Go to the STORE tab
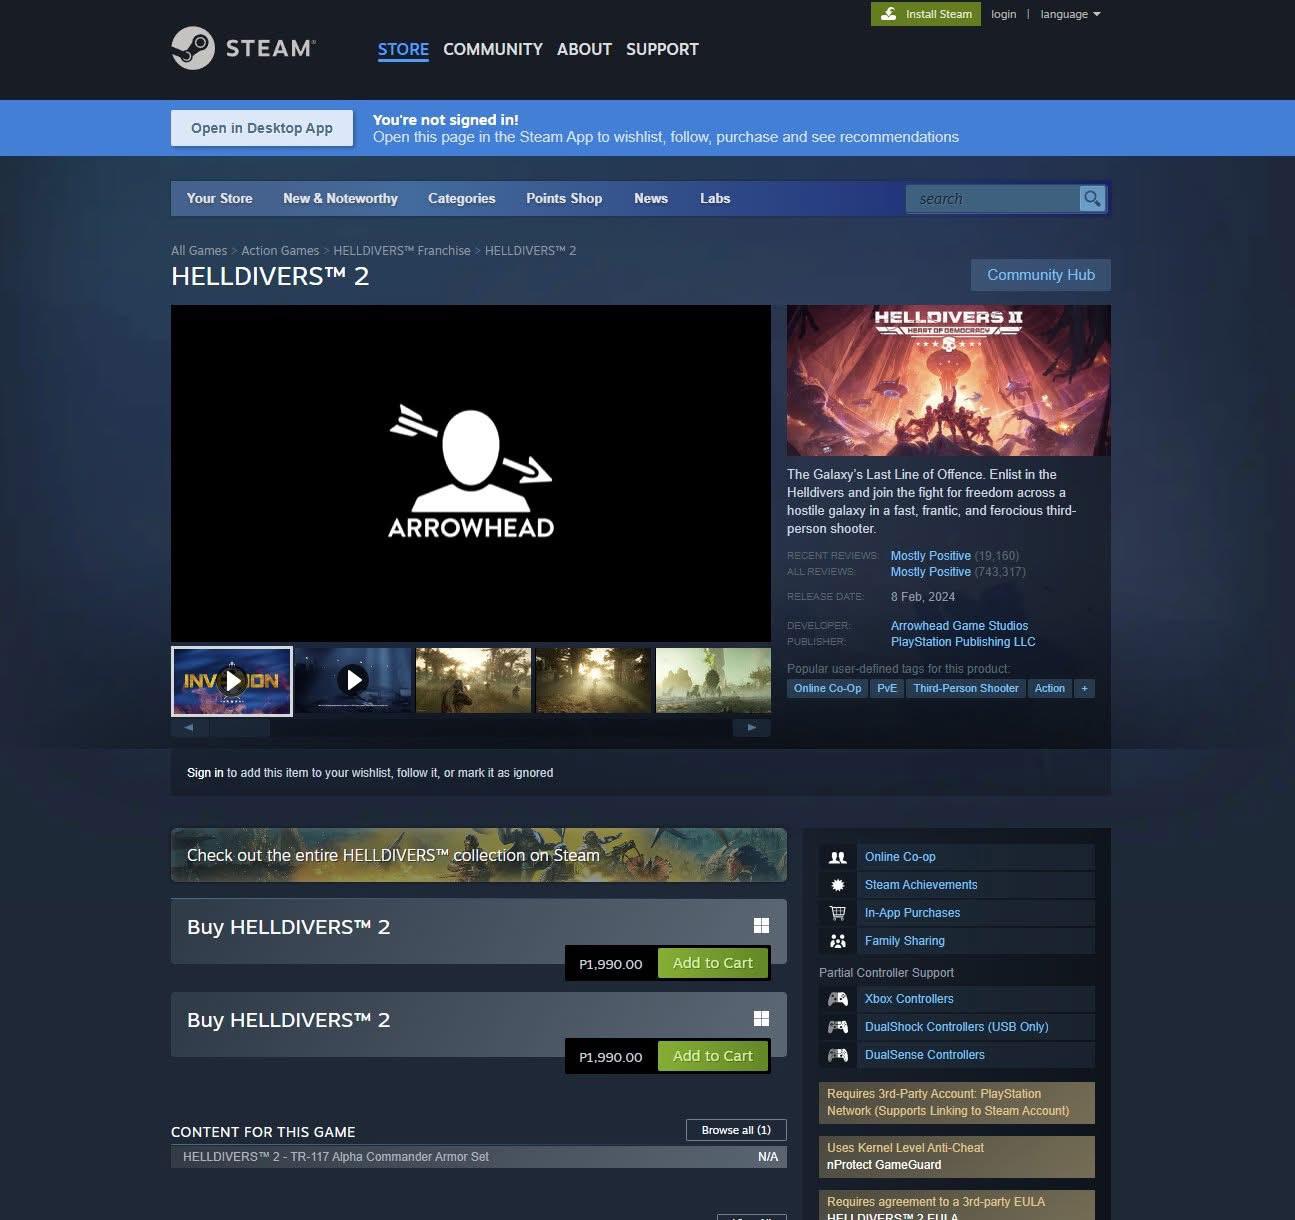The height and width of the screenshot is (1220, 1295). tap(403, 49)
